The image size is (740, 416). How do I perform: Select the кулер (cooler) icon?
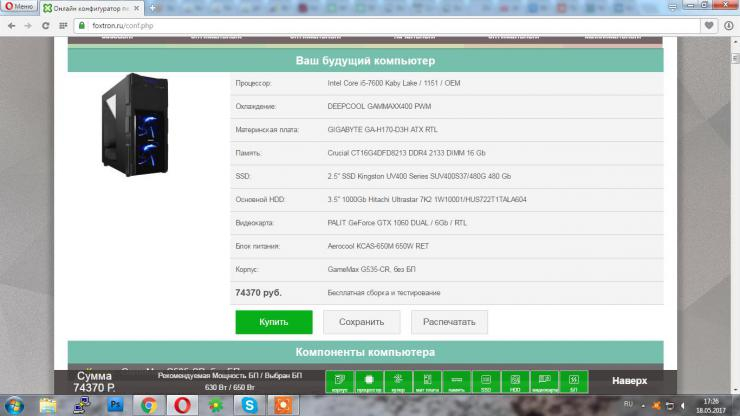pyautogui.click(x=398, y=381)
